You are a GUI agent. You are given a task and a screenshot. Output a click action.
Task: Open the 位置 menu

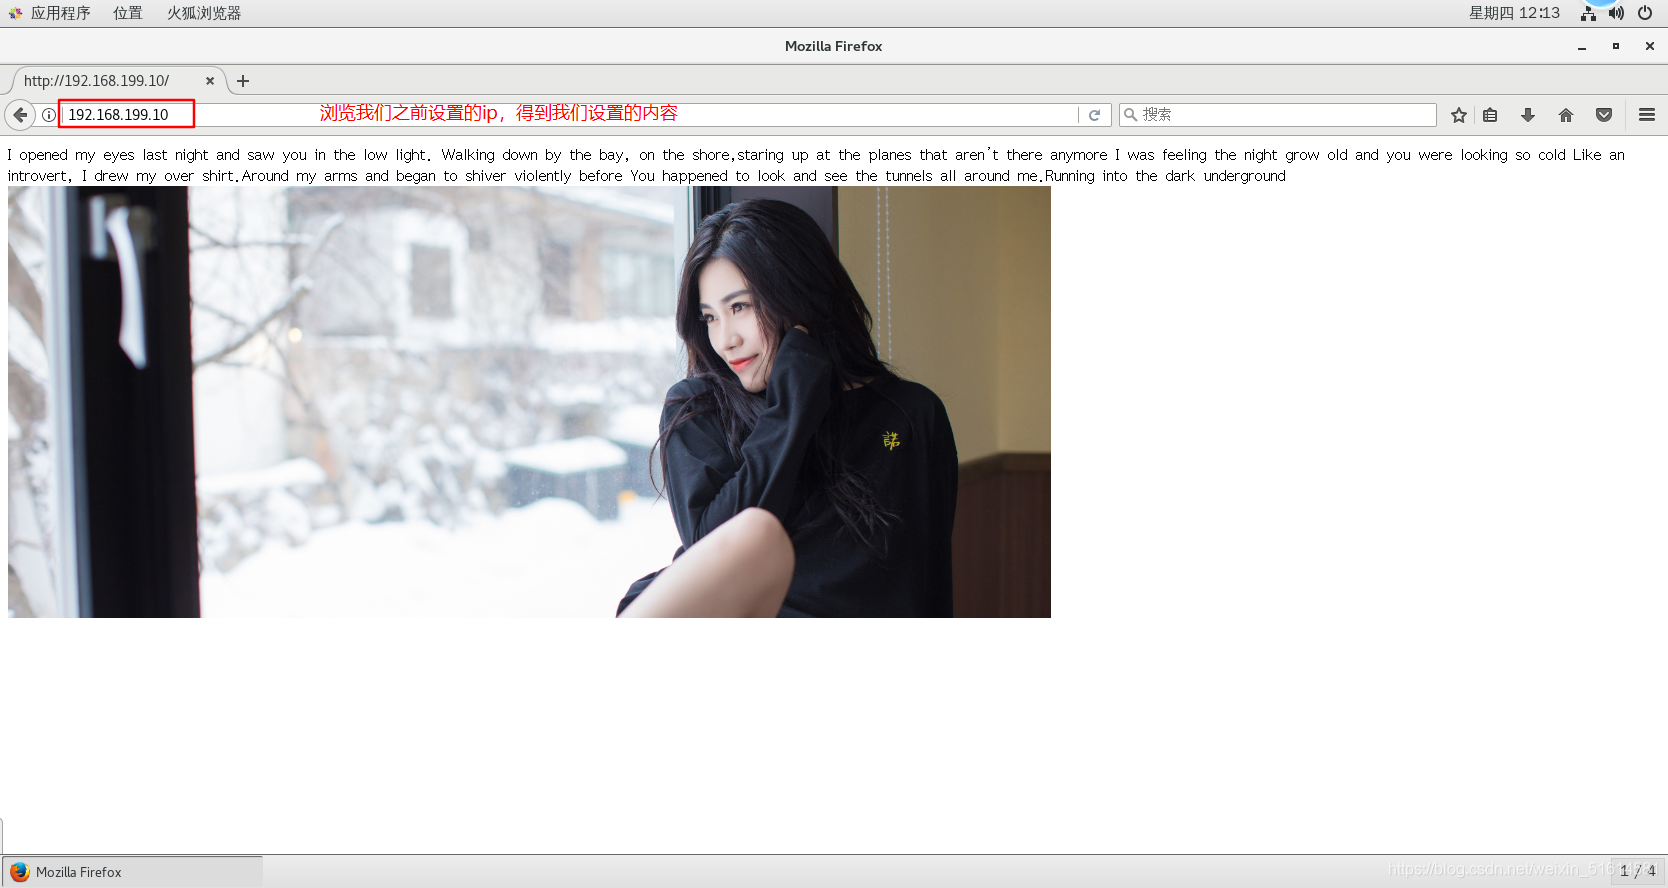[x=127, y=13]
